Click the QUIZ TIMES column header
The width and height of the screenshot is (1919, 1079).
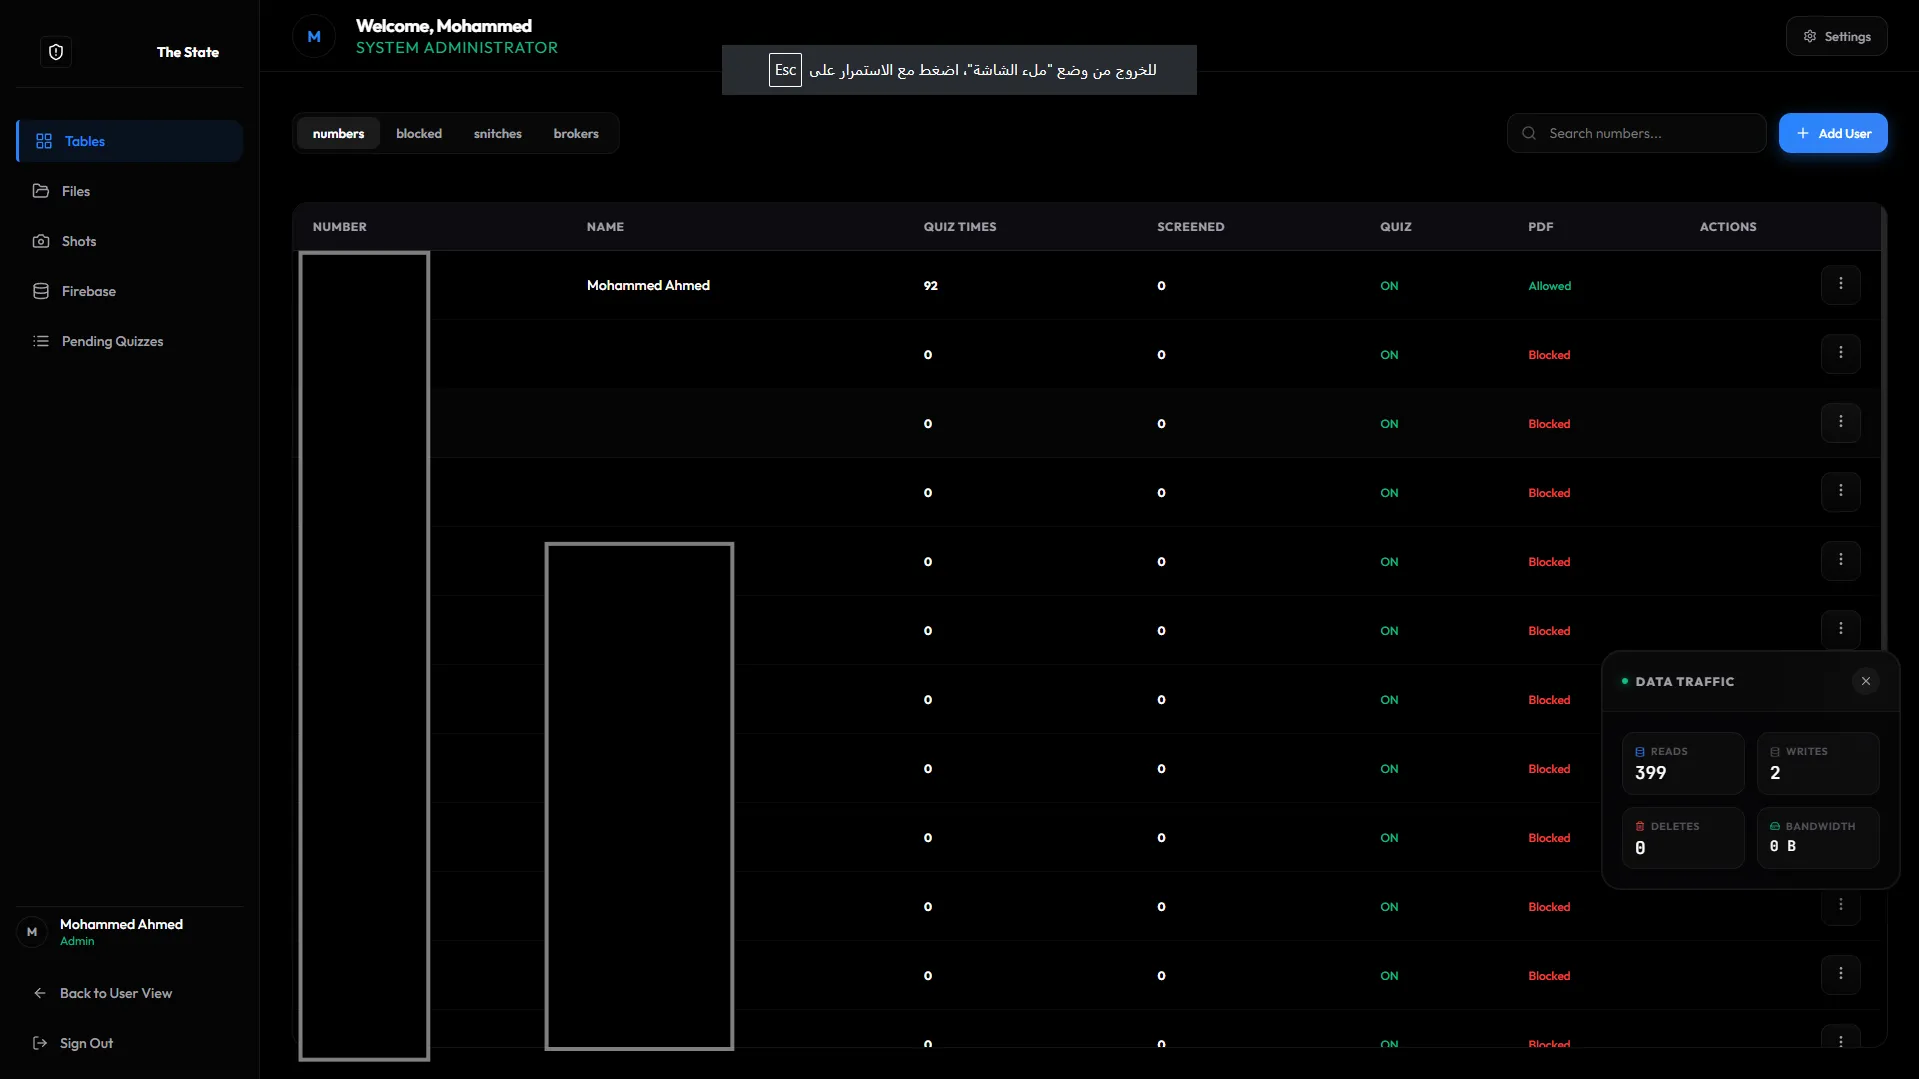pos(959,227)
